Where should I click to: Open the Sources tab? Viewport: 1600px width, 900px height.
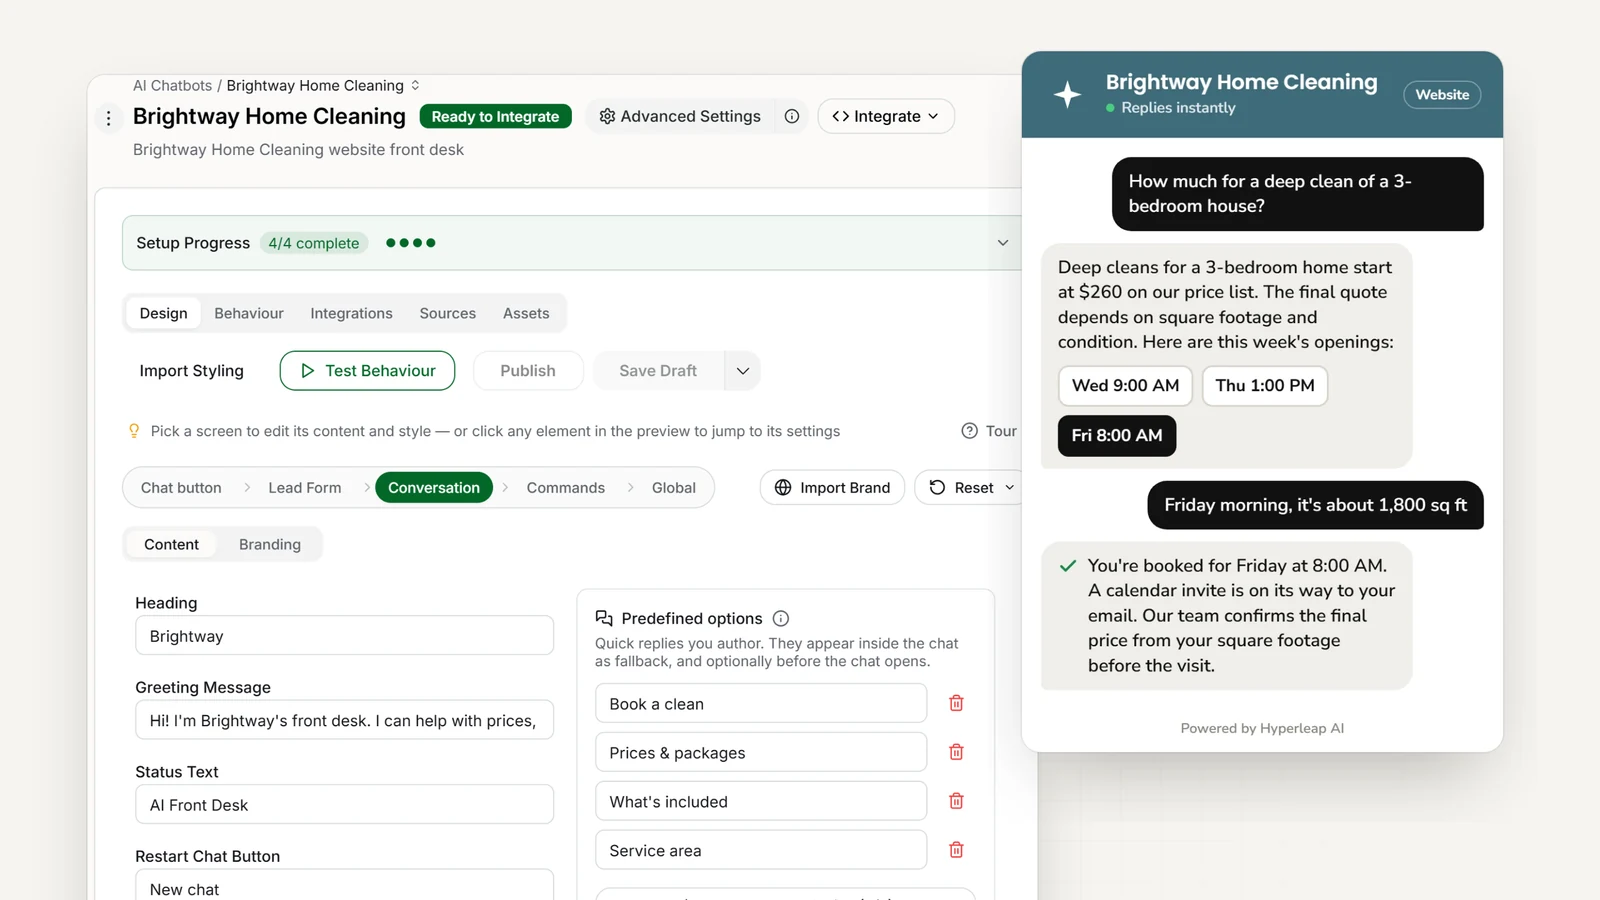point(448,313)
